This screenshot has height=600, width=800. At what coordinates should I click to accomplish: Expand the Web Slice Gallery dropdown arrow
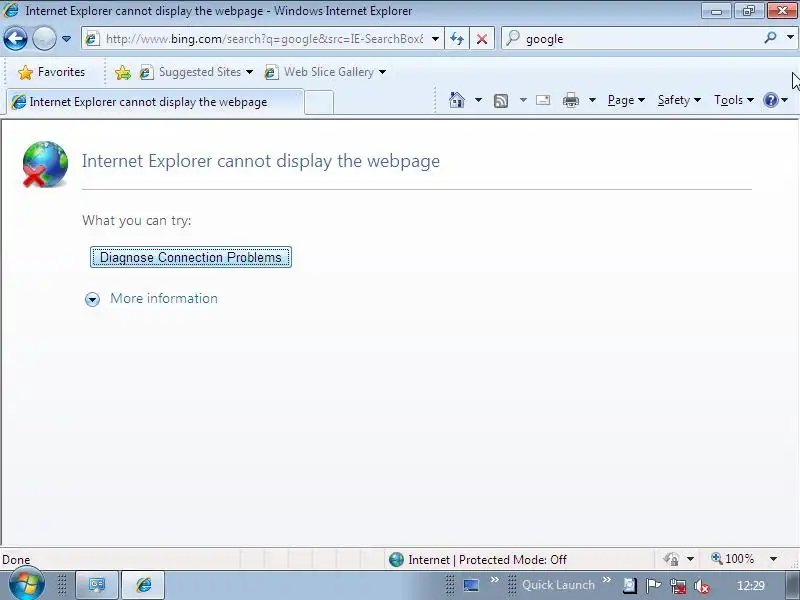pos(382,72)
